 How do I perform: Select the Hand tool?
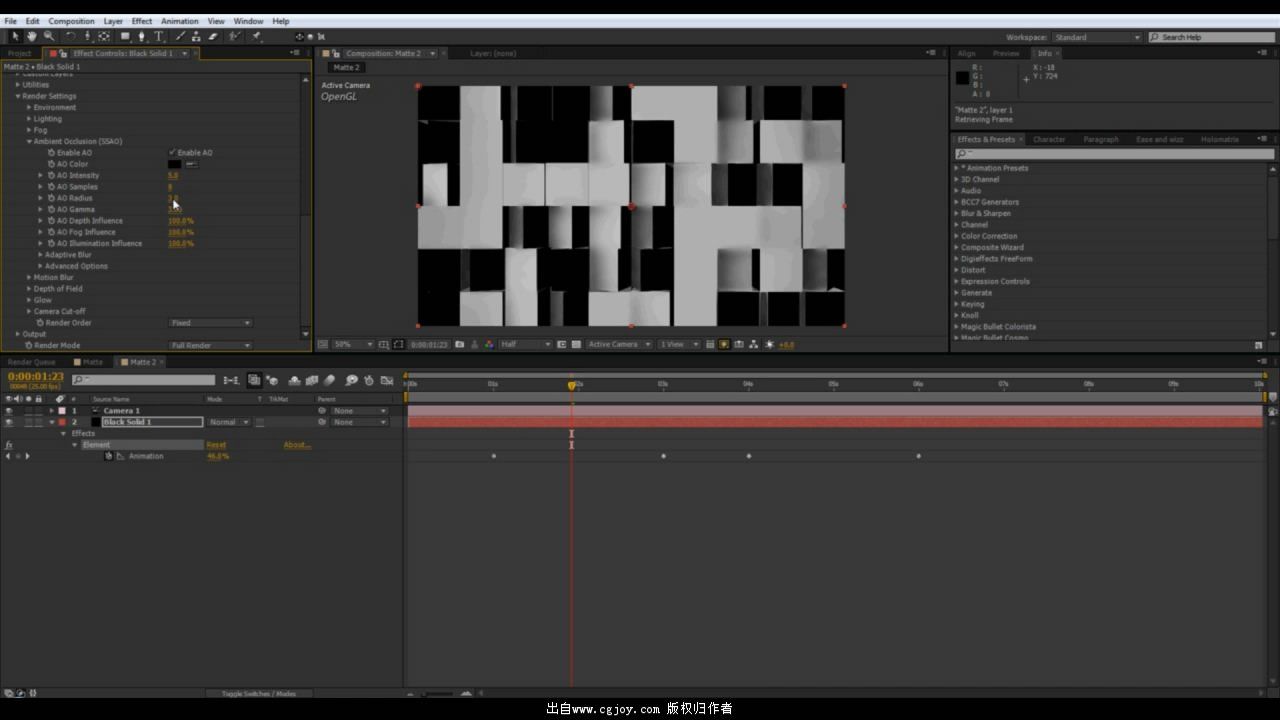32,36
